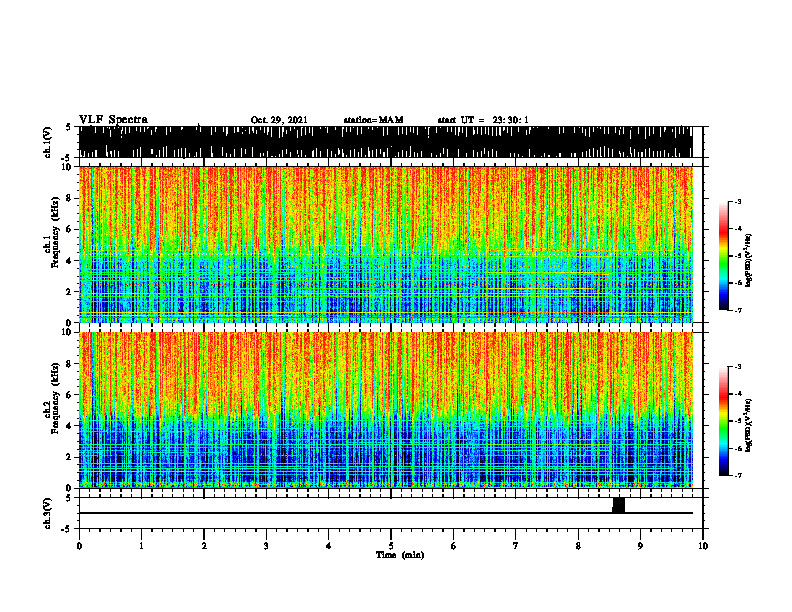
Task: Click the time axis end tick label '10'
Action: pyautogui.click(x=703, y=546)
